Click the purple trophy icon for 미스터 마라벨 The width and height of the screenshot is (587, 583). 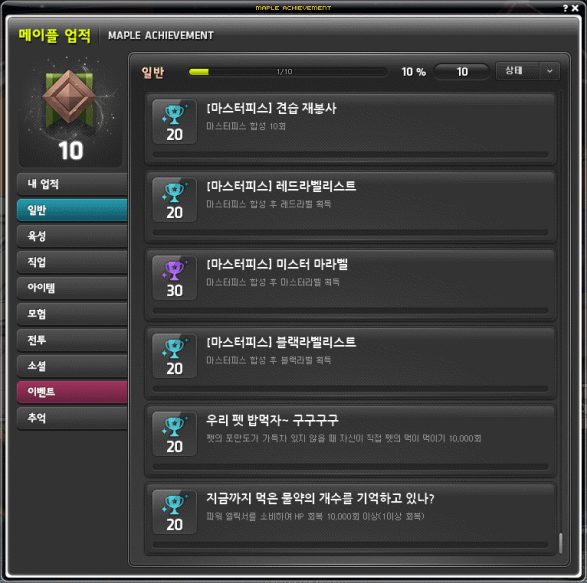pyautogui.click(x=174, y=270)
